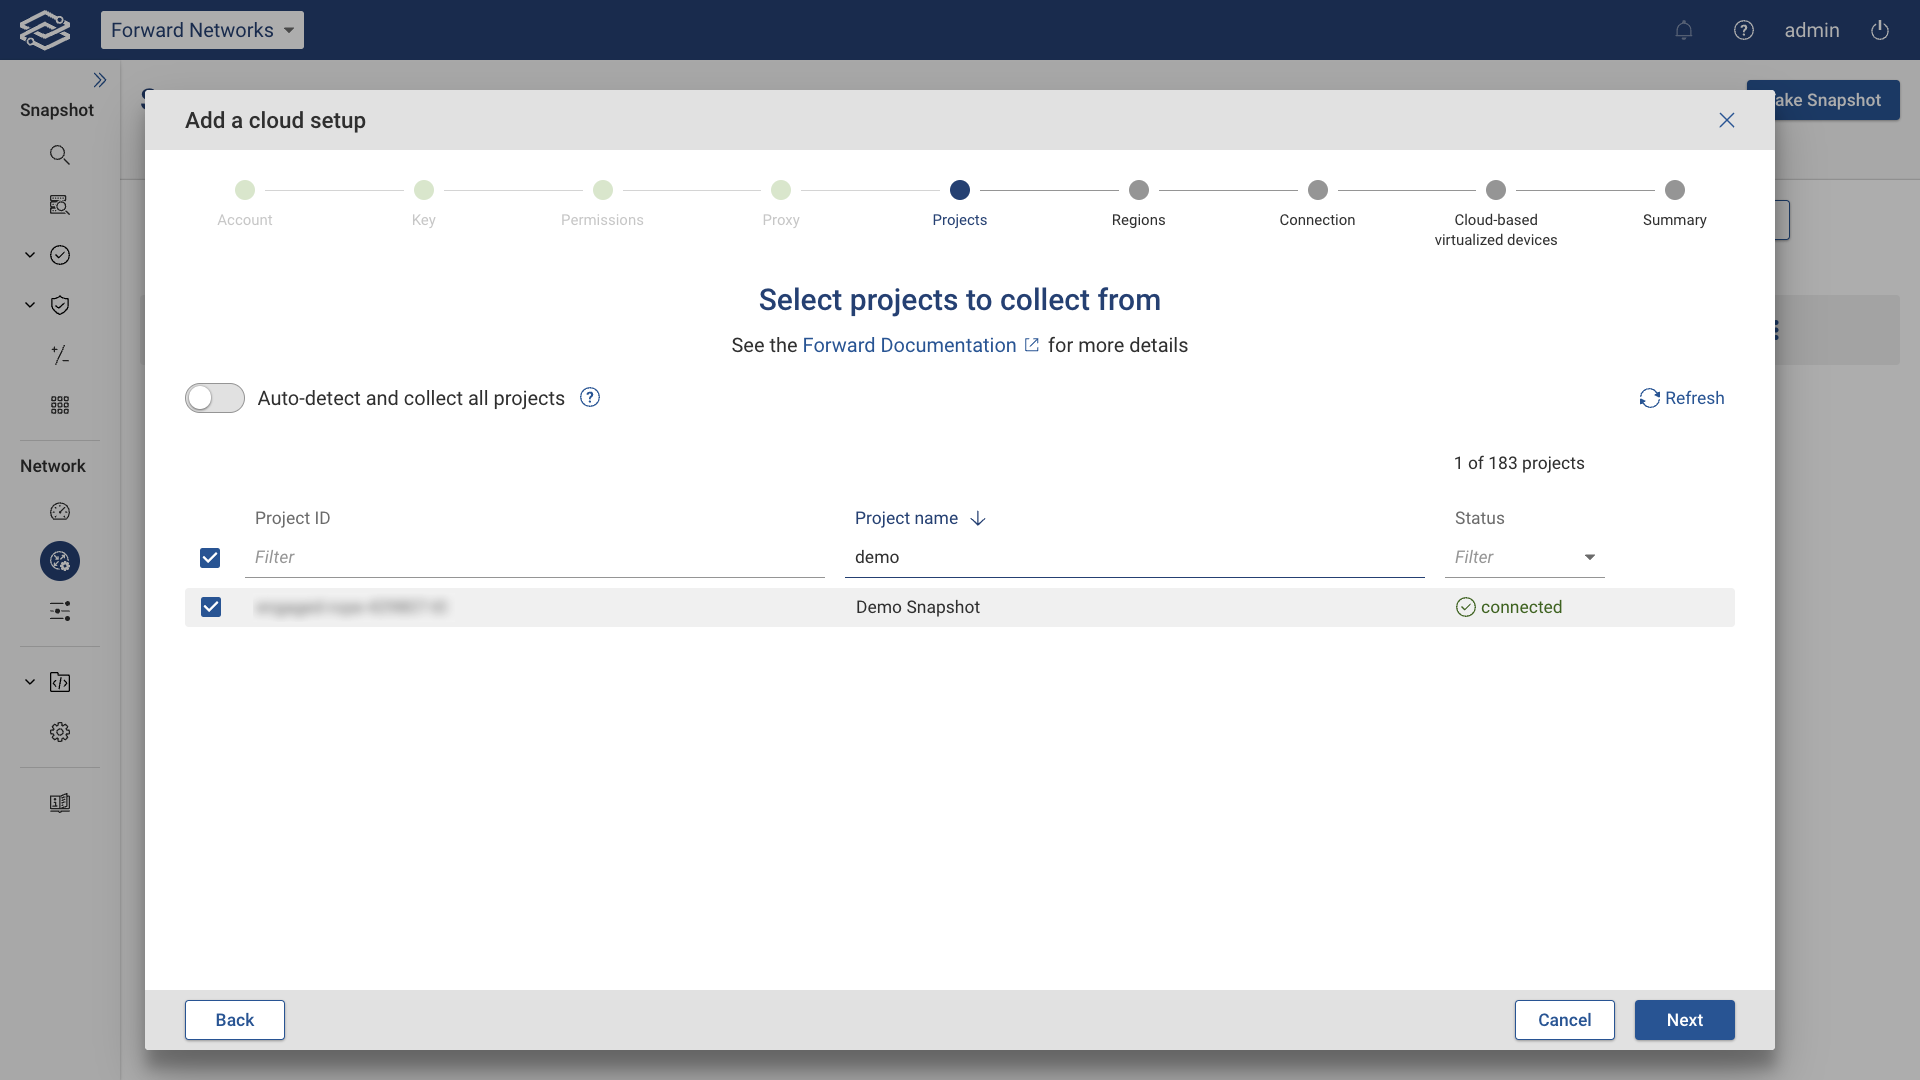Click the Connection step in the setup wizard
Image resolution: width=1920 pixels, height=1080 pixels.
coord(1317,190)
